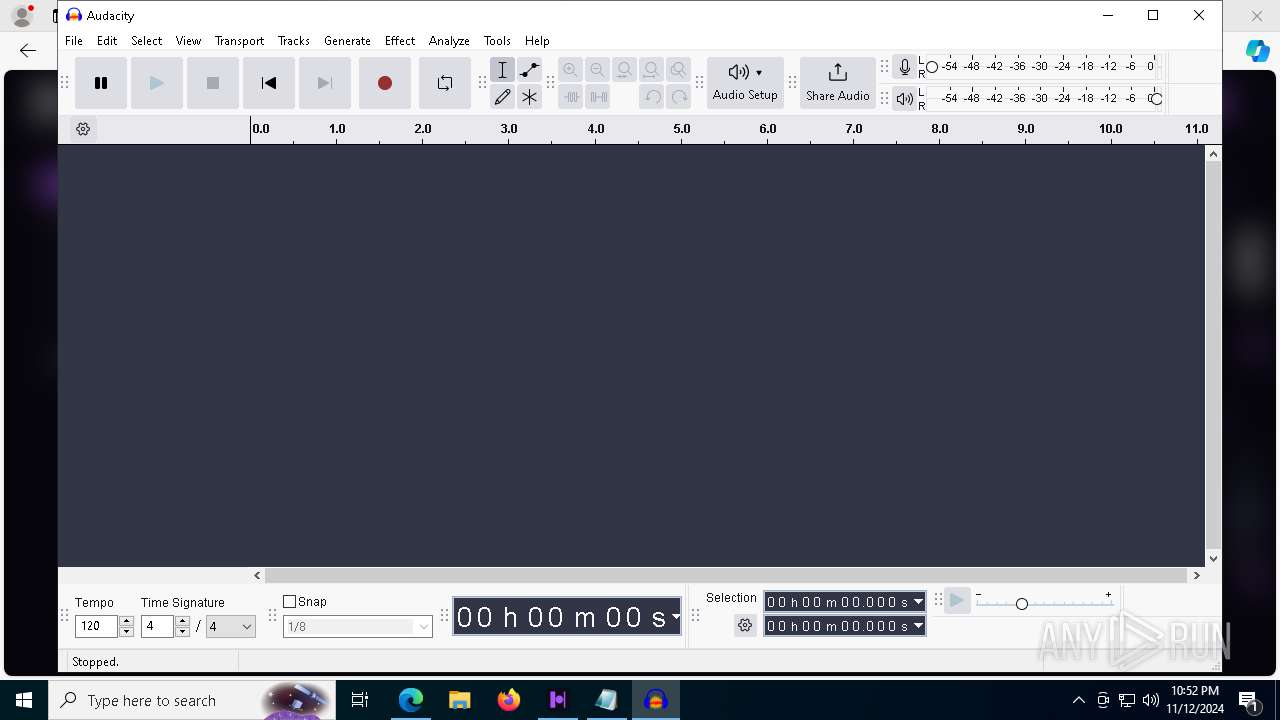Screen dimensions: 1280x720
Task: Click the speaker playback meter icon
Action: pos(905,99)
